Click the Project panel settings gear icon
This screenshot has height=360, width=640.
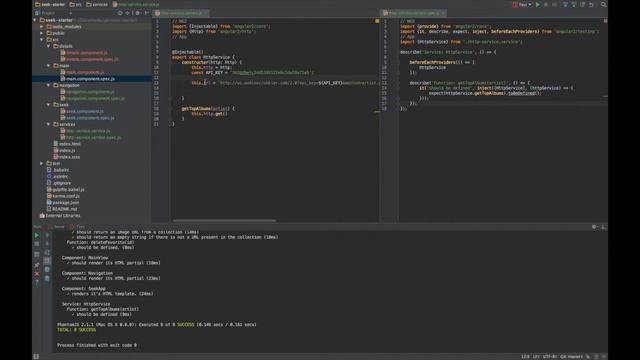tap(138, 13)
